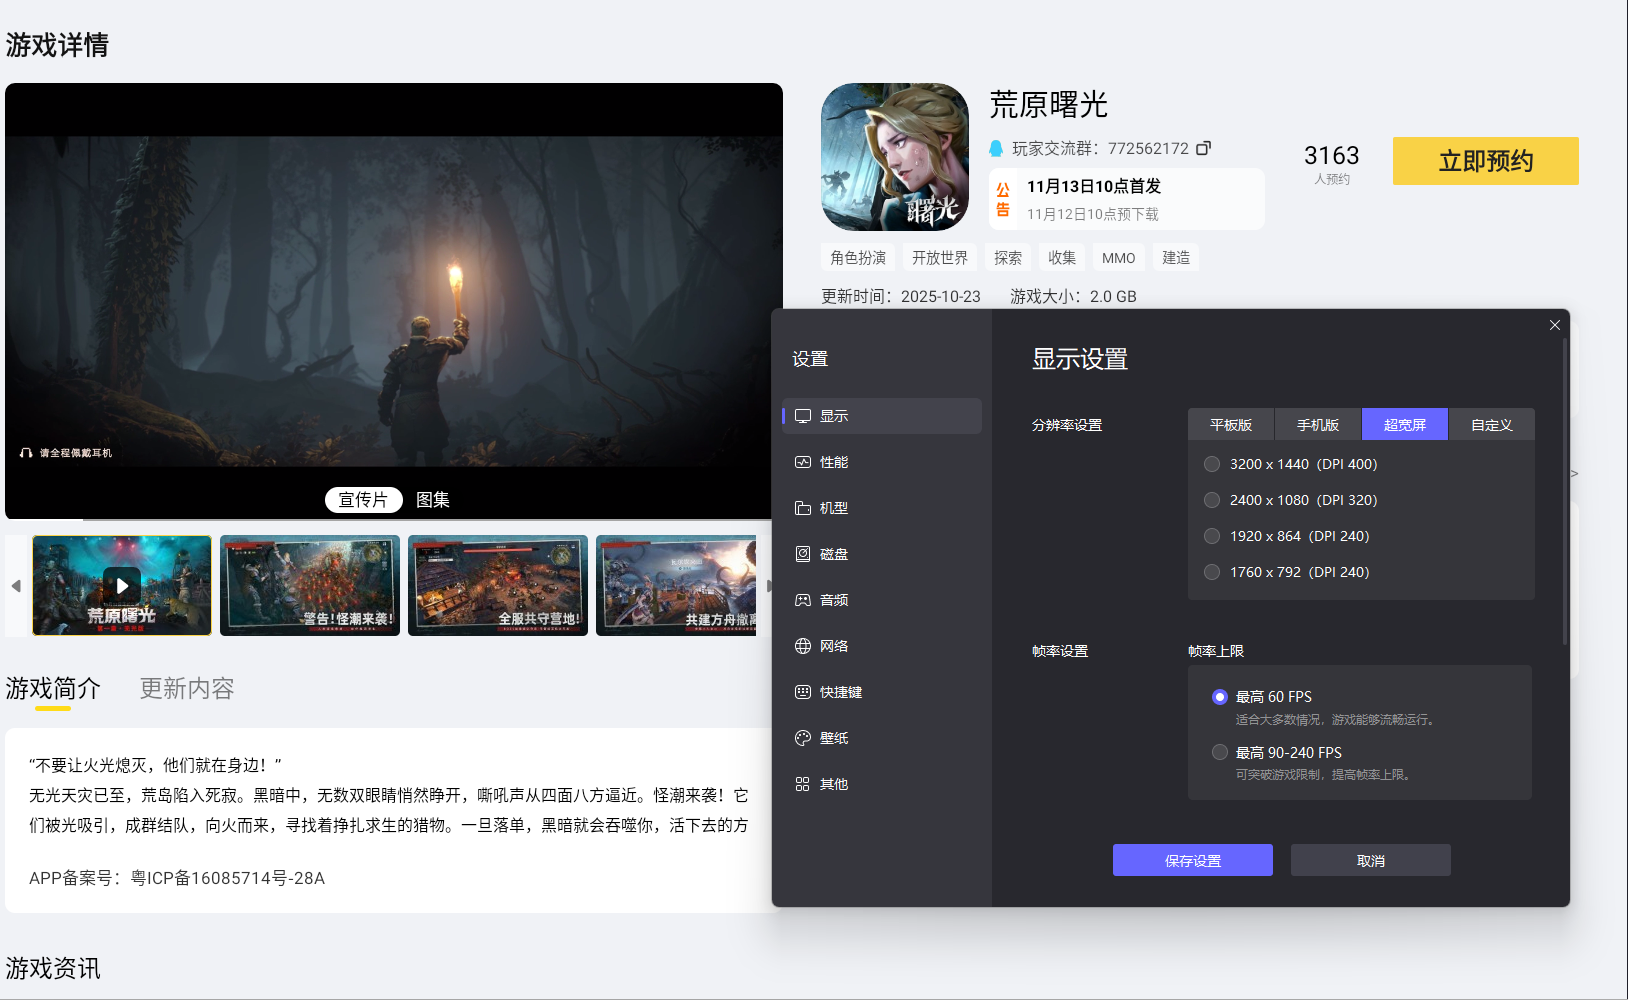1628x1000 pixels.
Task: Switch to 更新内容 tab
Action: point(186,688)
